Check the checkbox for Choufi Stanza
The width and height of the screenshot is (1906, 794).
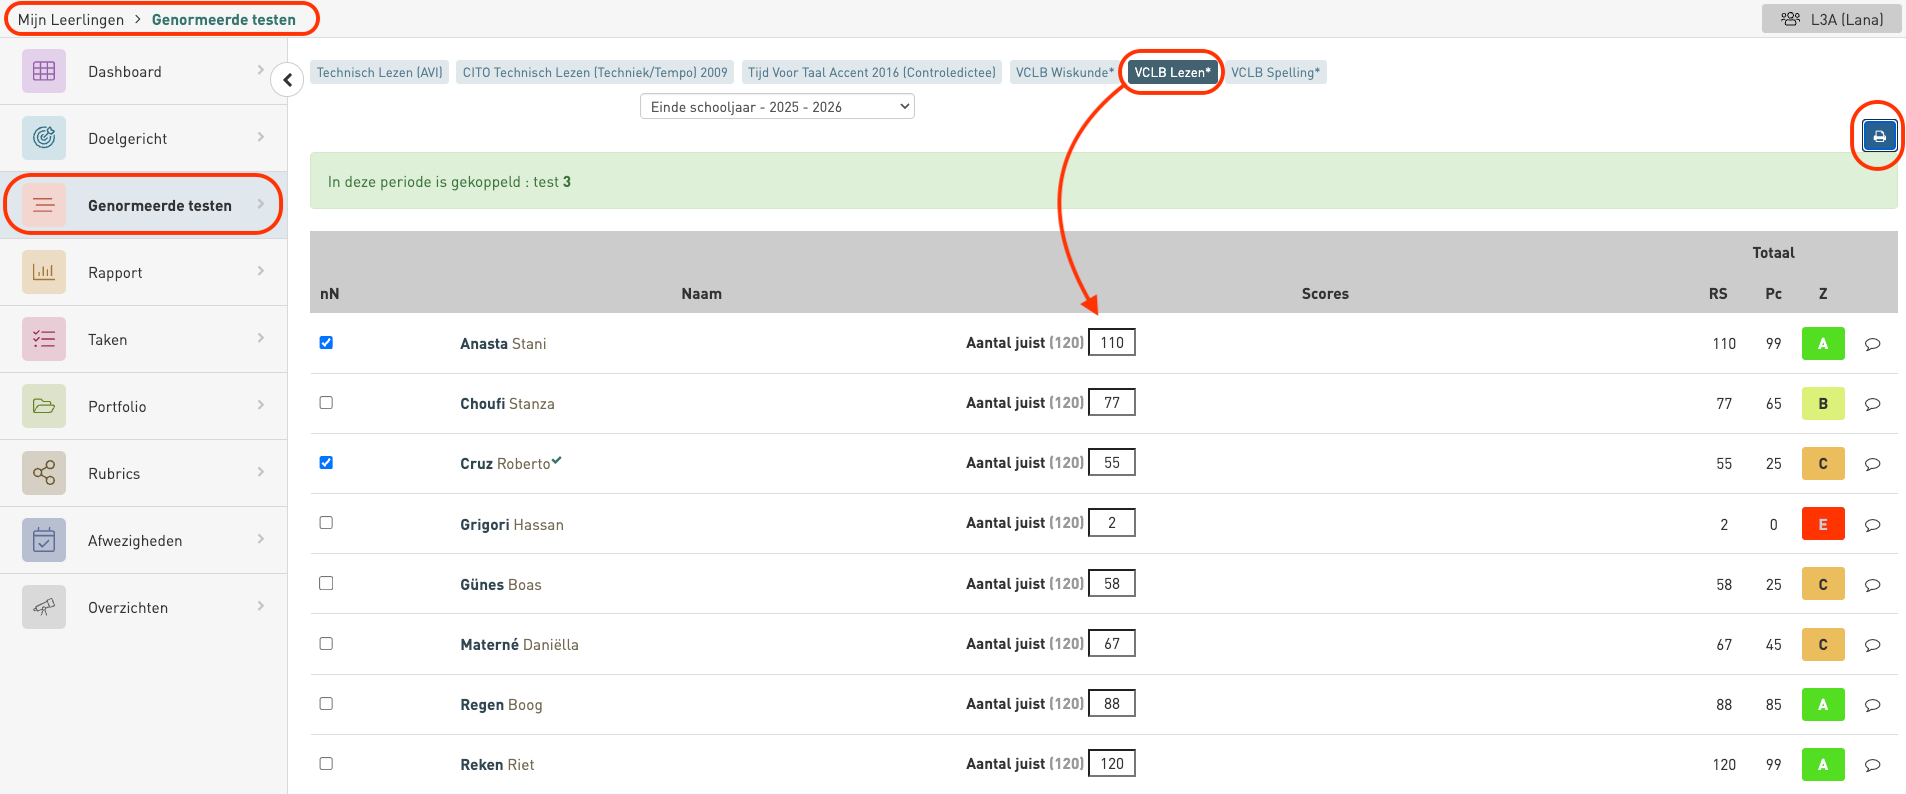(x=326, y=402)
